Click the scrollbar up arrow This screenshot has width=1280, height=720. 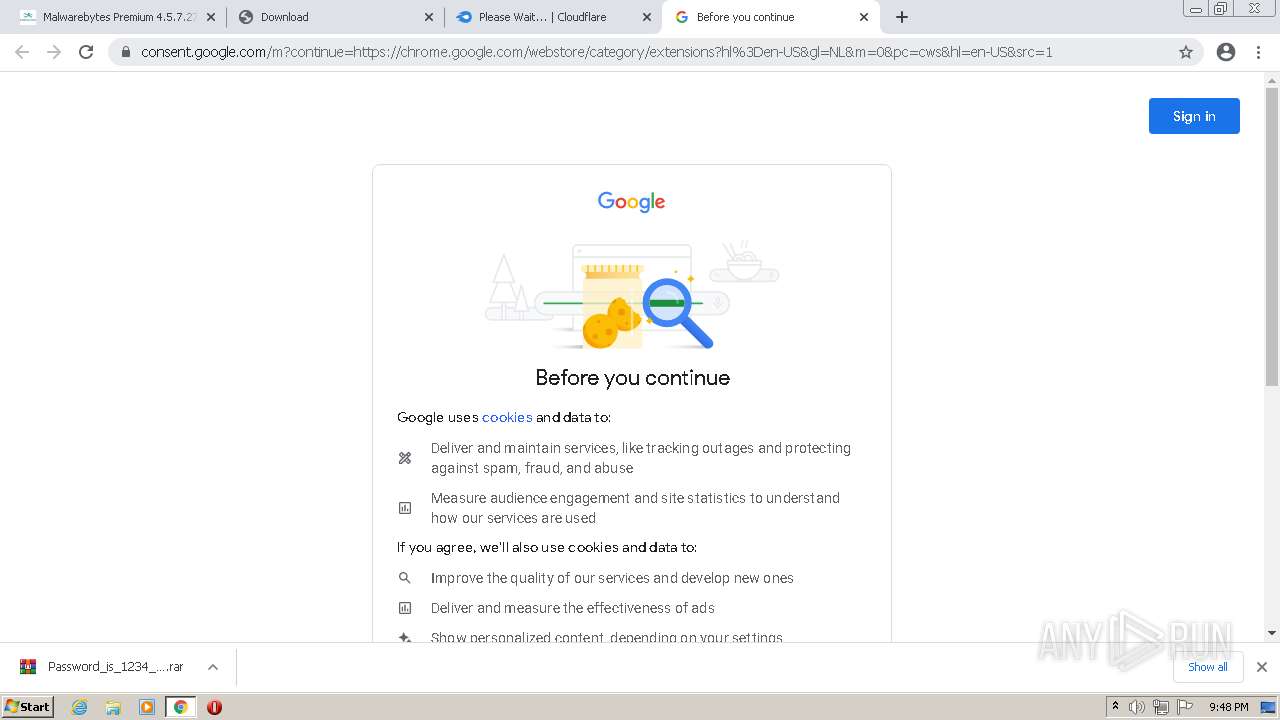pos(1272,79)
